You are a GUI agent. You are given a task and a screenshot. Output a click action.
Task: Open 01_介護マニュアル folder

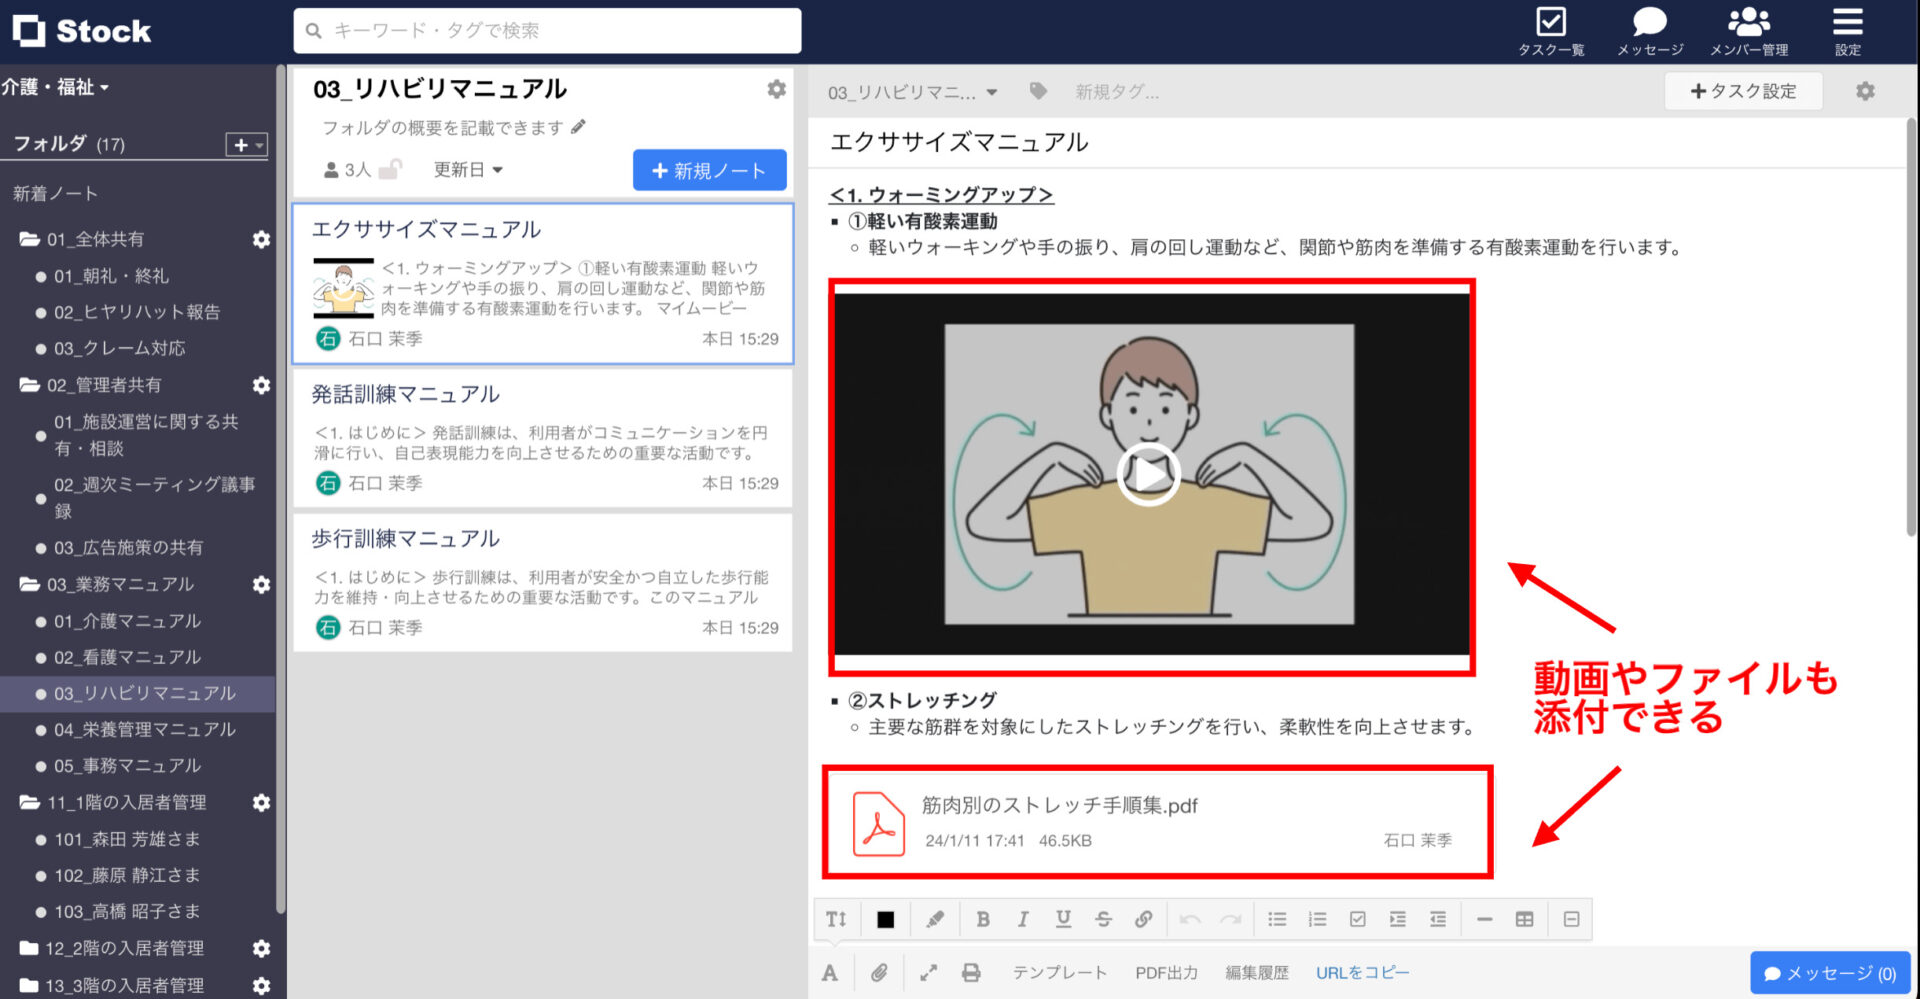coord(127,621)
